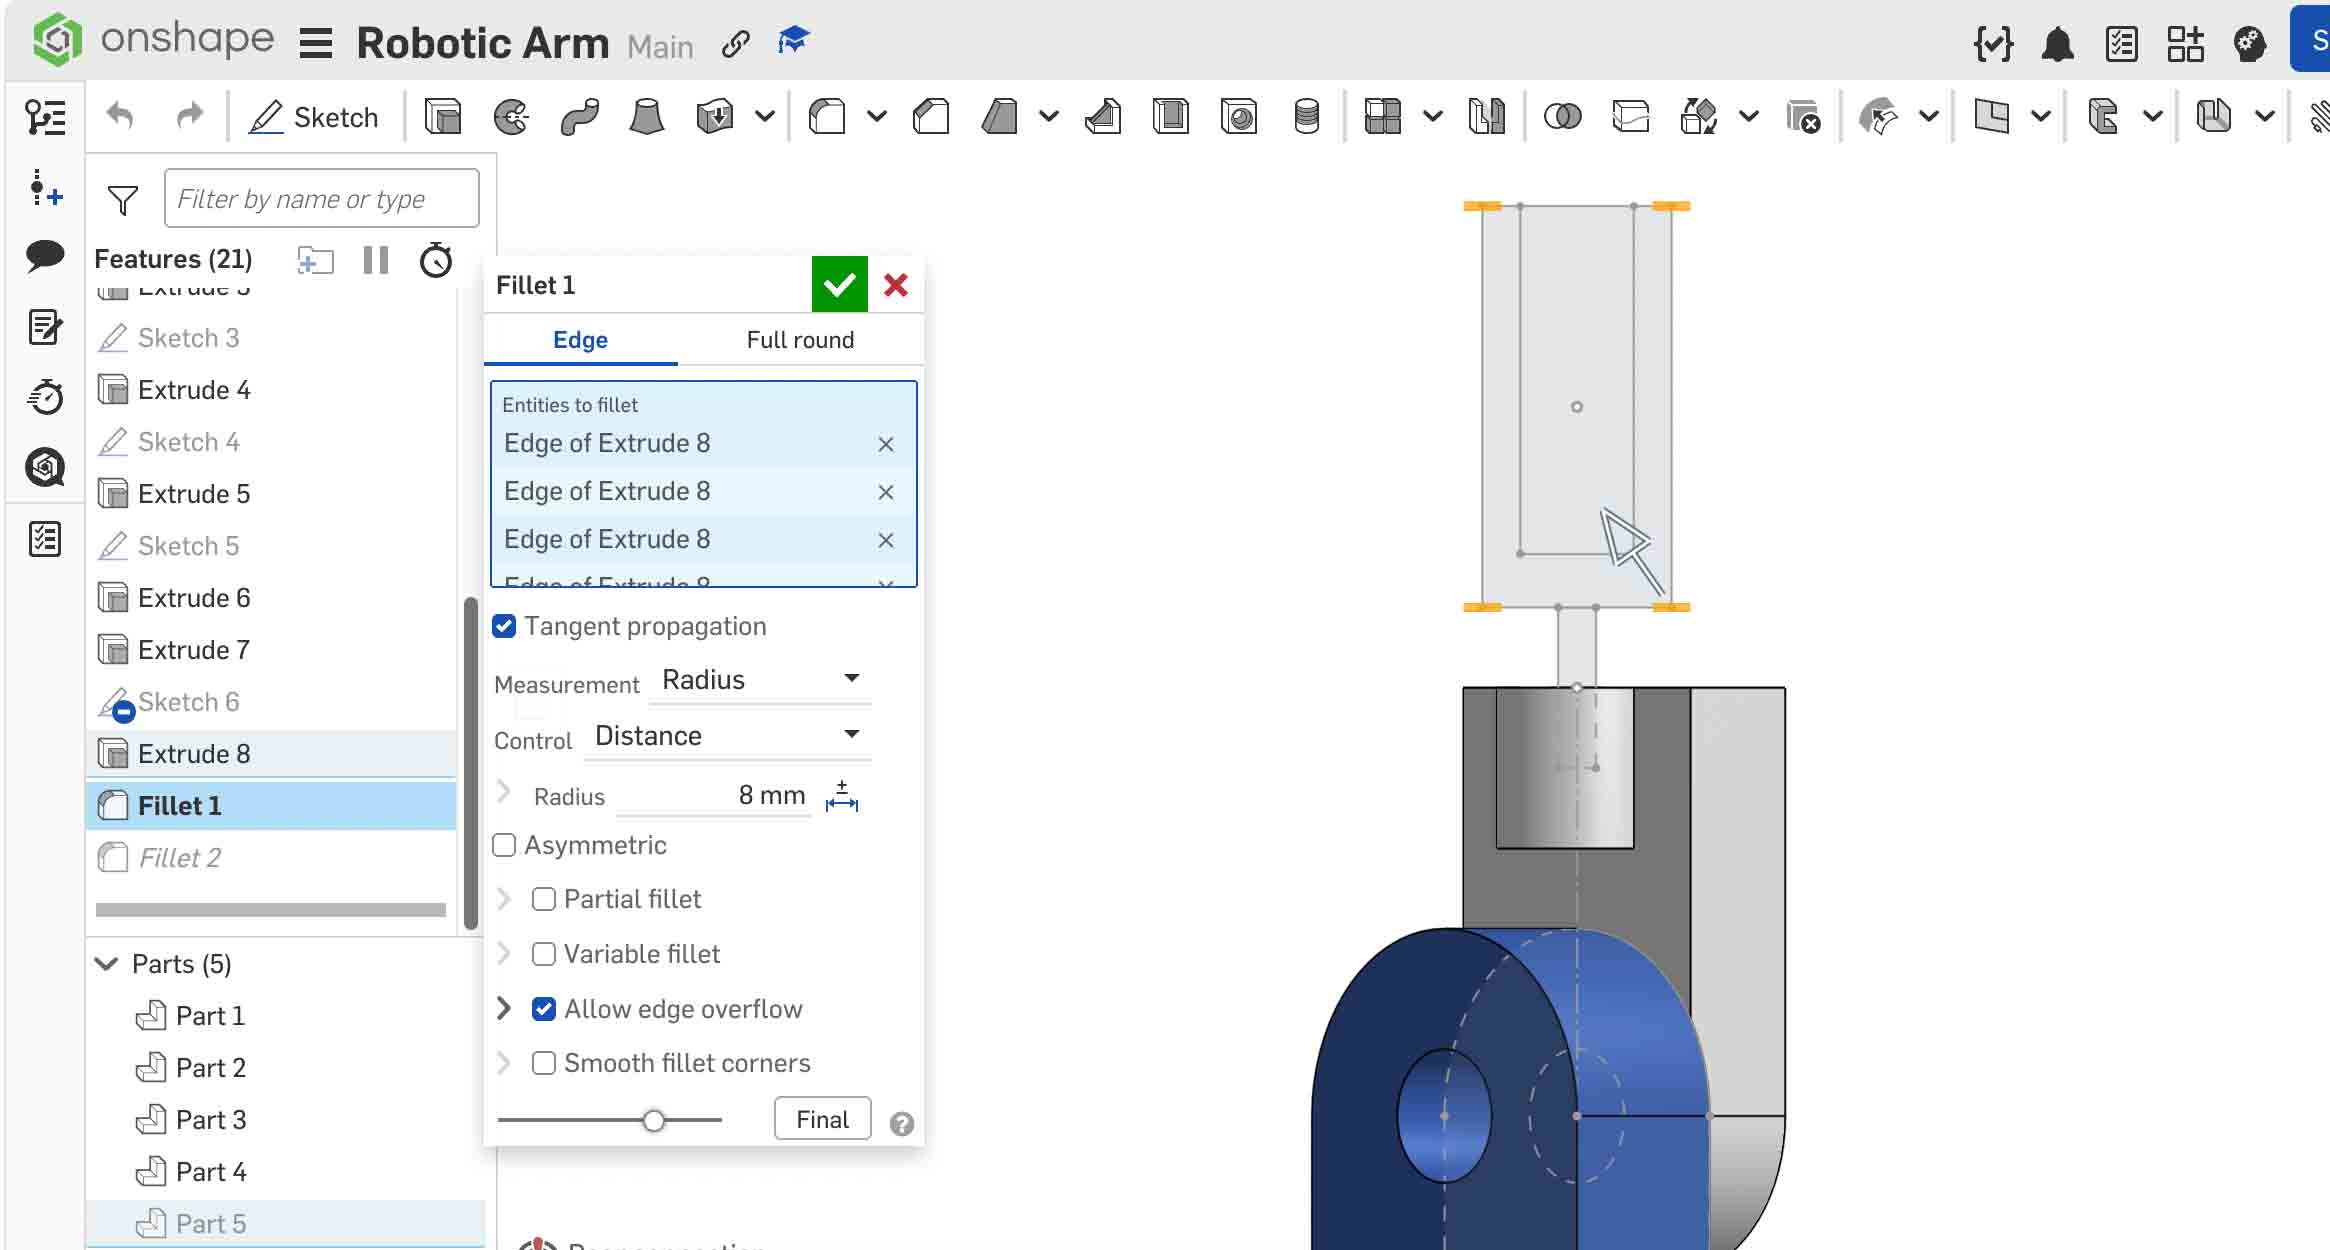Select the Sweep tool
The width and height of the screenshot is (2330, 1250).
580,117
